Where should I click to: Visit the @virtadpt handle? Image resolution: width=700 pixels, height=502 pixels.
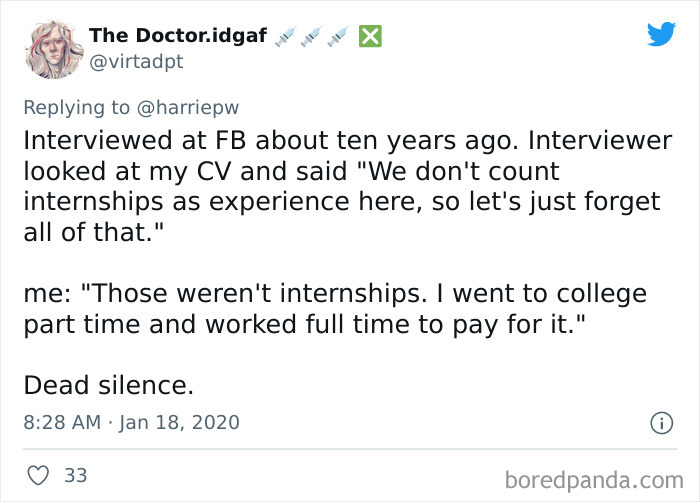136,61
